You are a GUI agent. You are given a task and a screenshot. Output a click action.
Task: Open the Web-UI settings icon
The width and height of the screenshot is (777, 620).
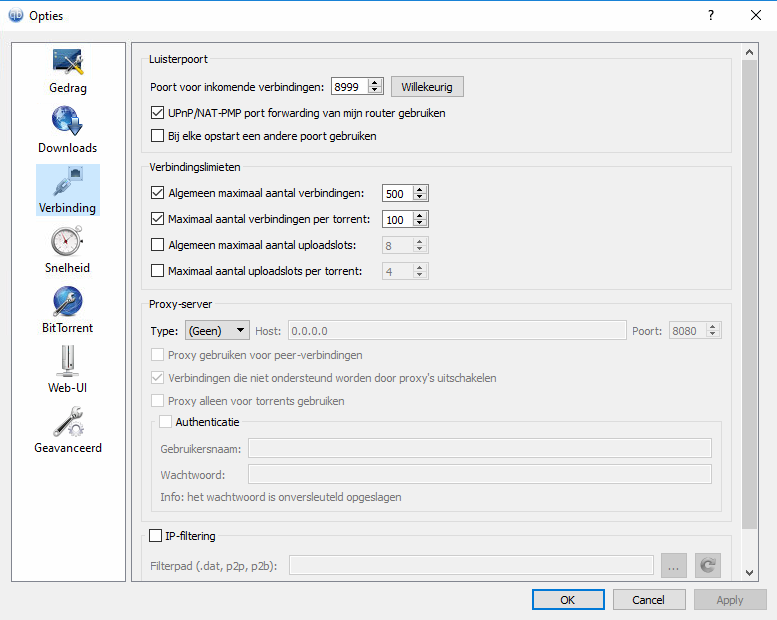pos(68,361)
